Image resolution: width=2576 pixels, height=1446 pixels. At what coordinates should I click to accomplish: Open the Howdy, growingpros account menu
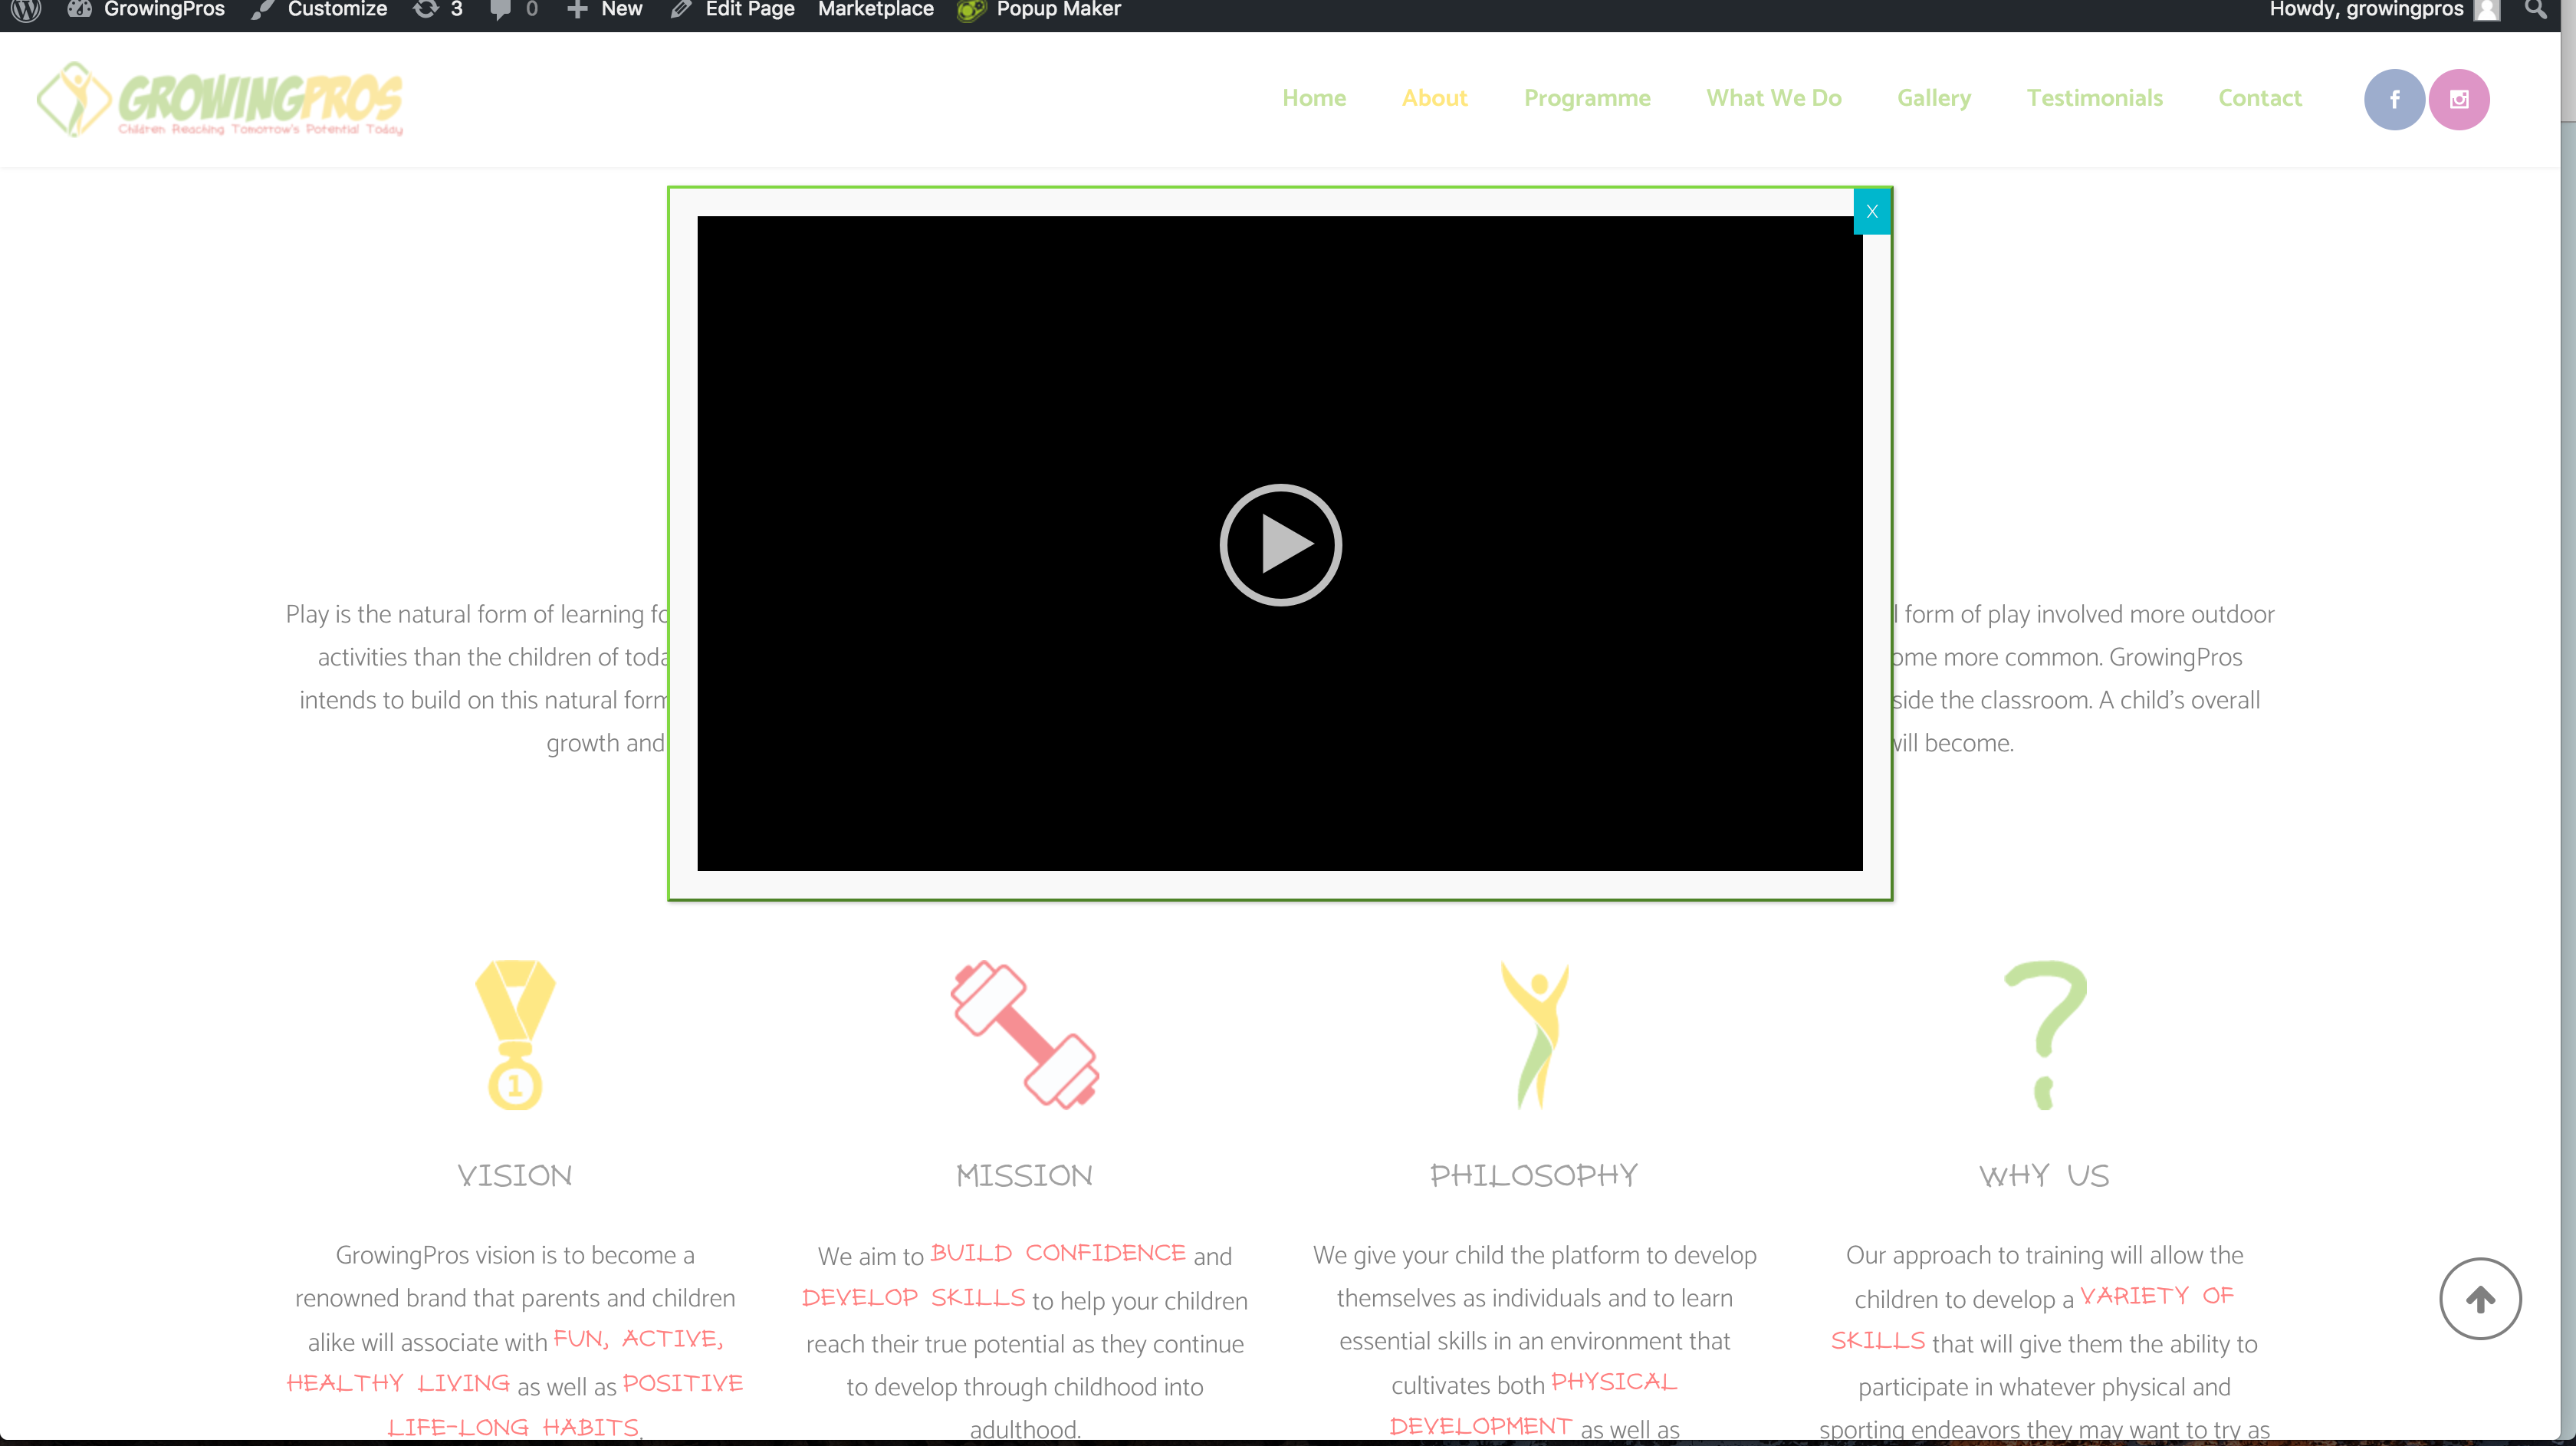coord(2384,10)
